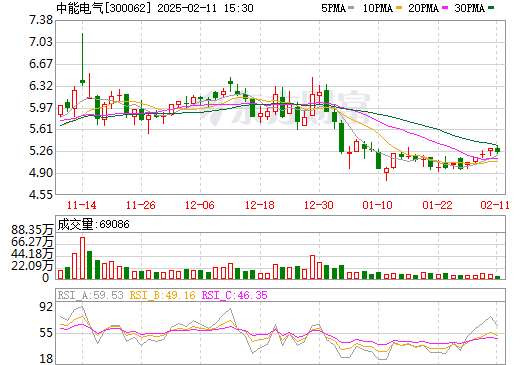Click the 成交量:69086 volume label
The image size is (520, 365).
94,224
